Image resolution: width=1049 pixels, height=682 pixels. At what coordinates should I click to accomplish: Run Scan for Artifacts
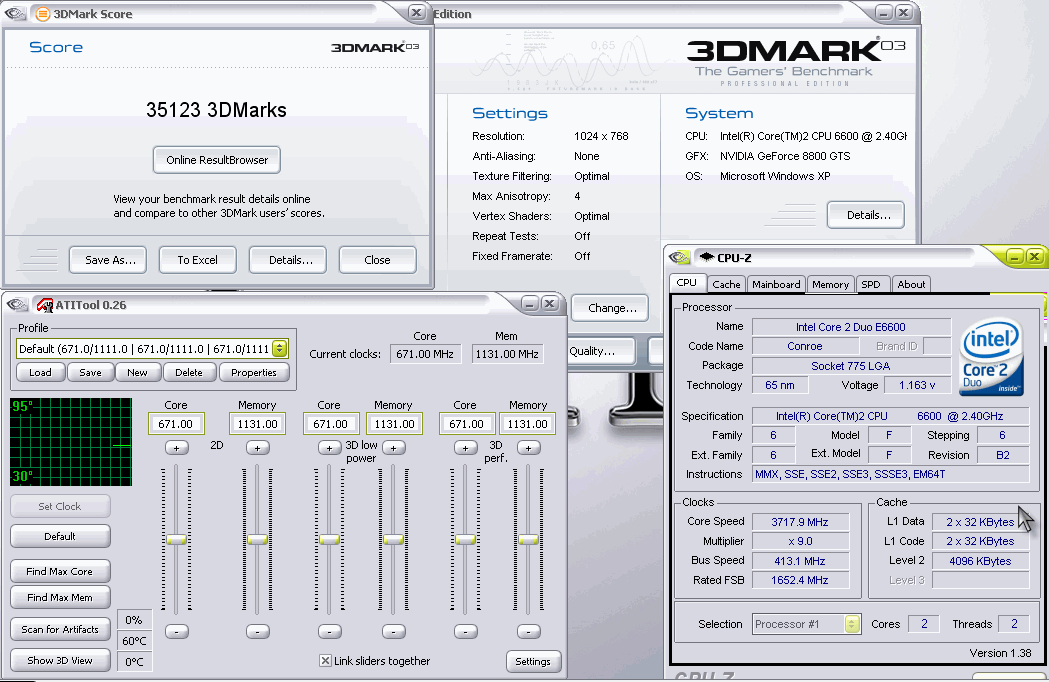coord(60,629)
